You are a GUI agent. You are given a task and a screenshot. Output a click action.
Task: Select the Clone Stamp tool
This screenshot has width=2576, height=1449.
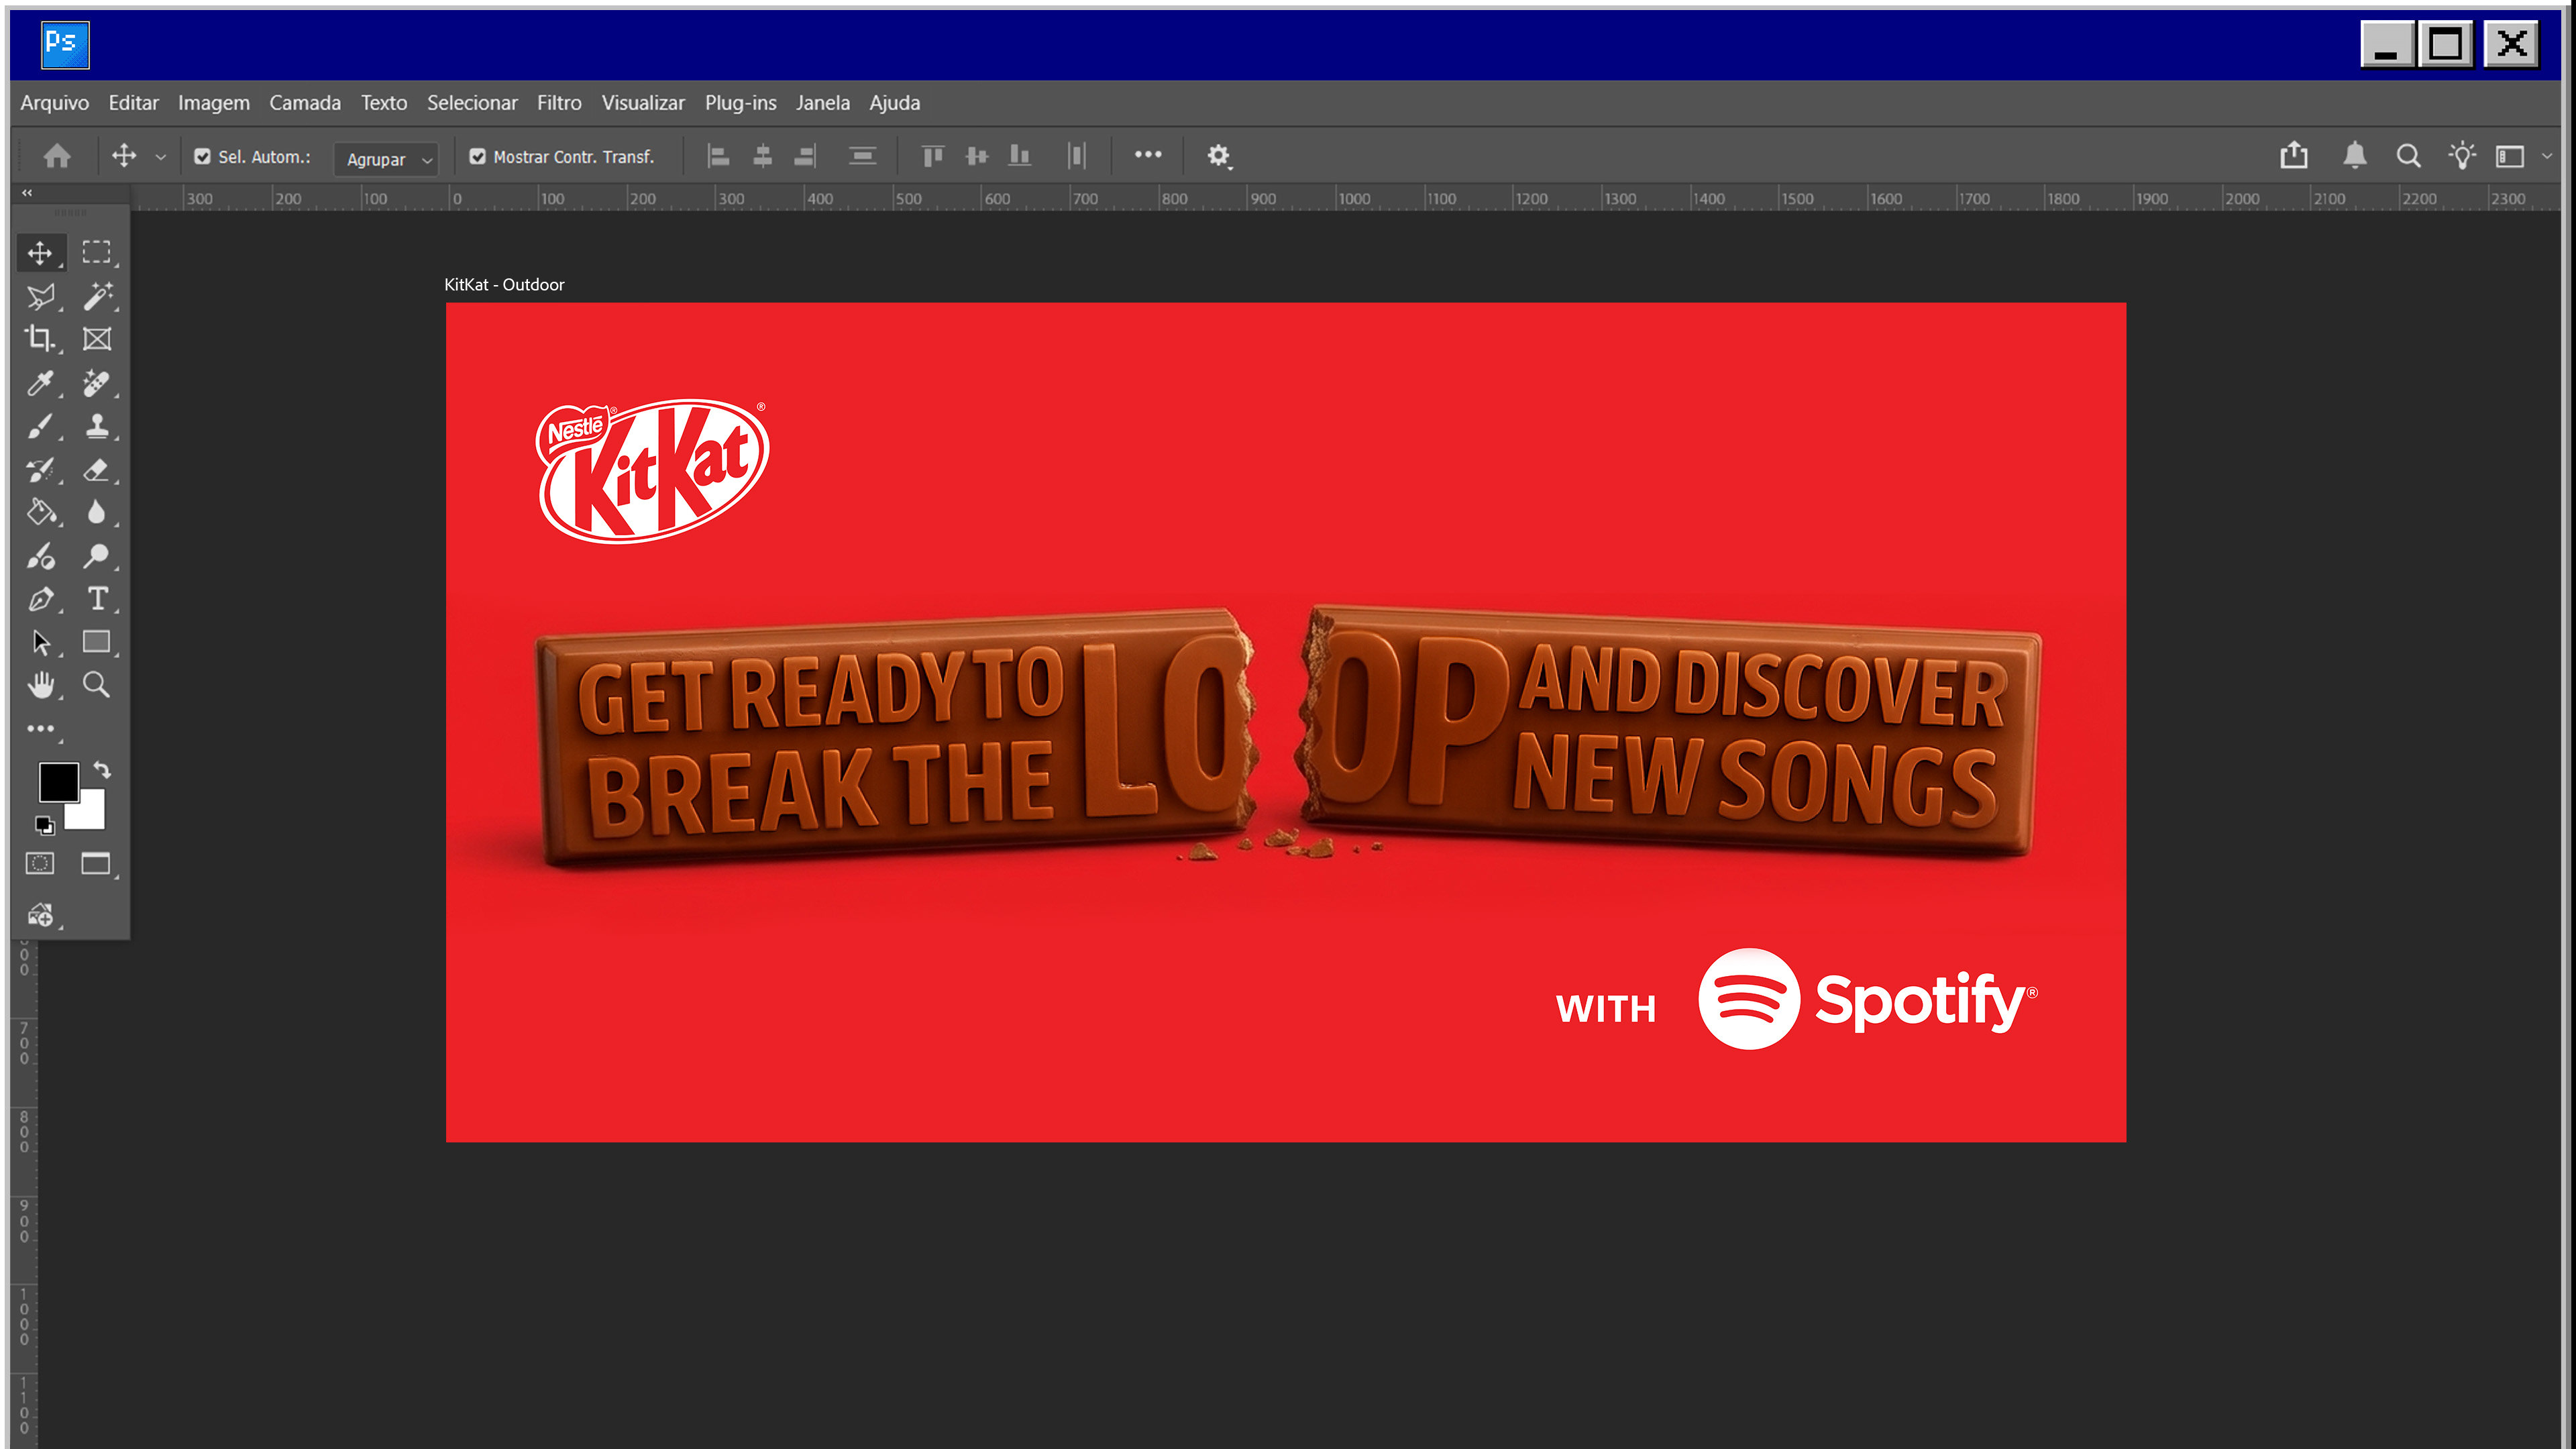(97, 426)
